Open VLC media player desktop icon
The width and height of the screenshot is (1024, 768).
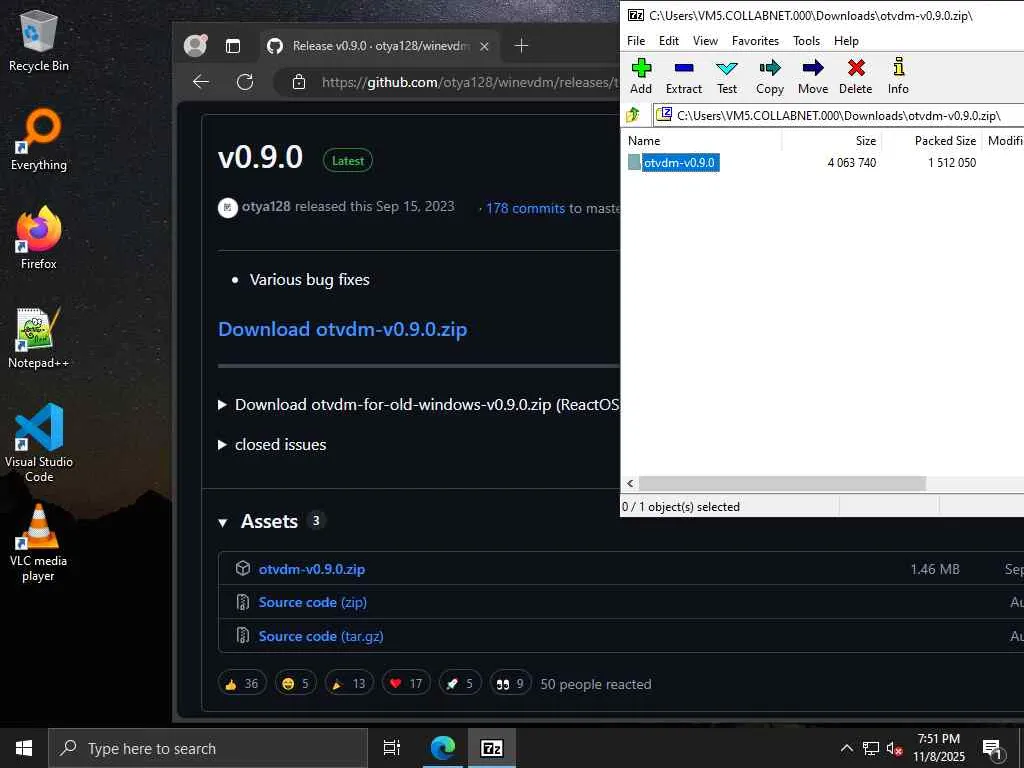point(39,543)
